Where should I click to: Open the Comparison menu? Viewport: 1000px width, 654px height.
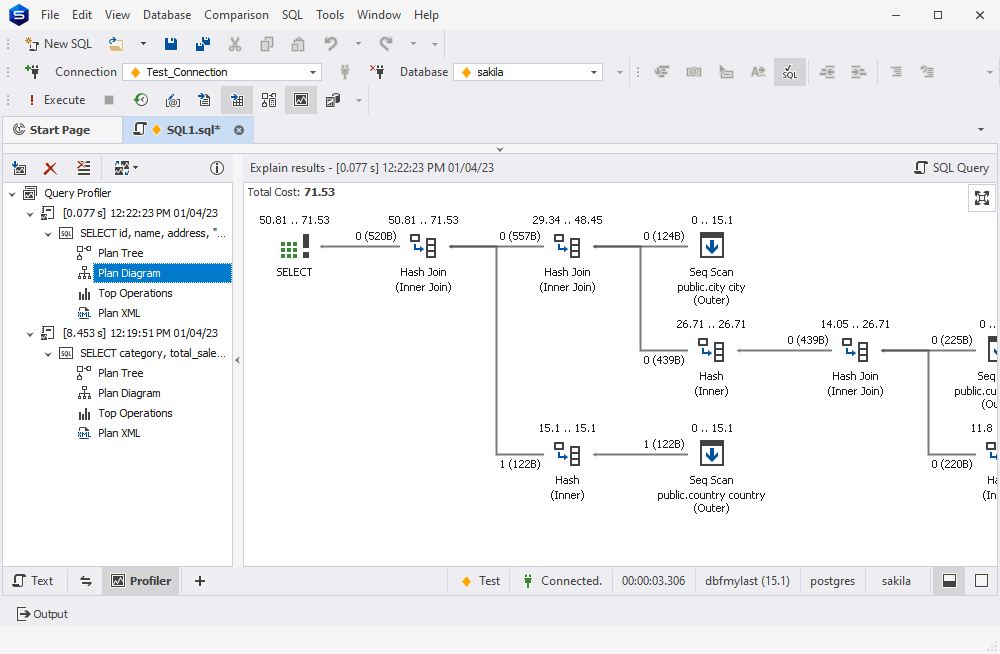(236, 15)
